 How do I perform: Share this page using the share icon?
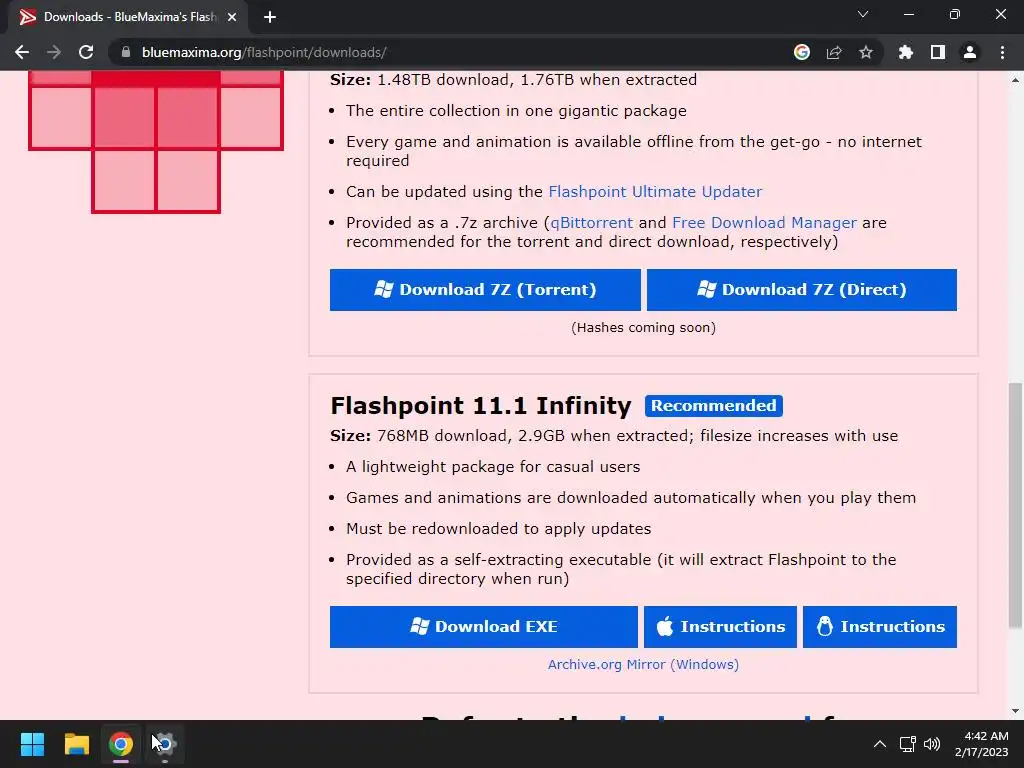coord(834,52)
